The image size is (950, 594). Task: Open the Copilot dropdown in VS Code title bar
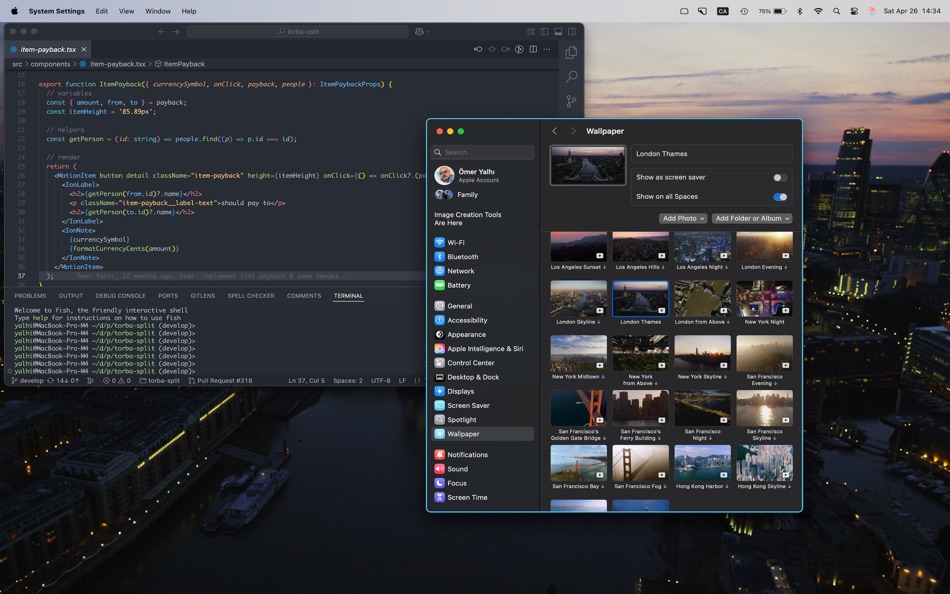[426, 32]
